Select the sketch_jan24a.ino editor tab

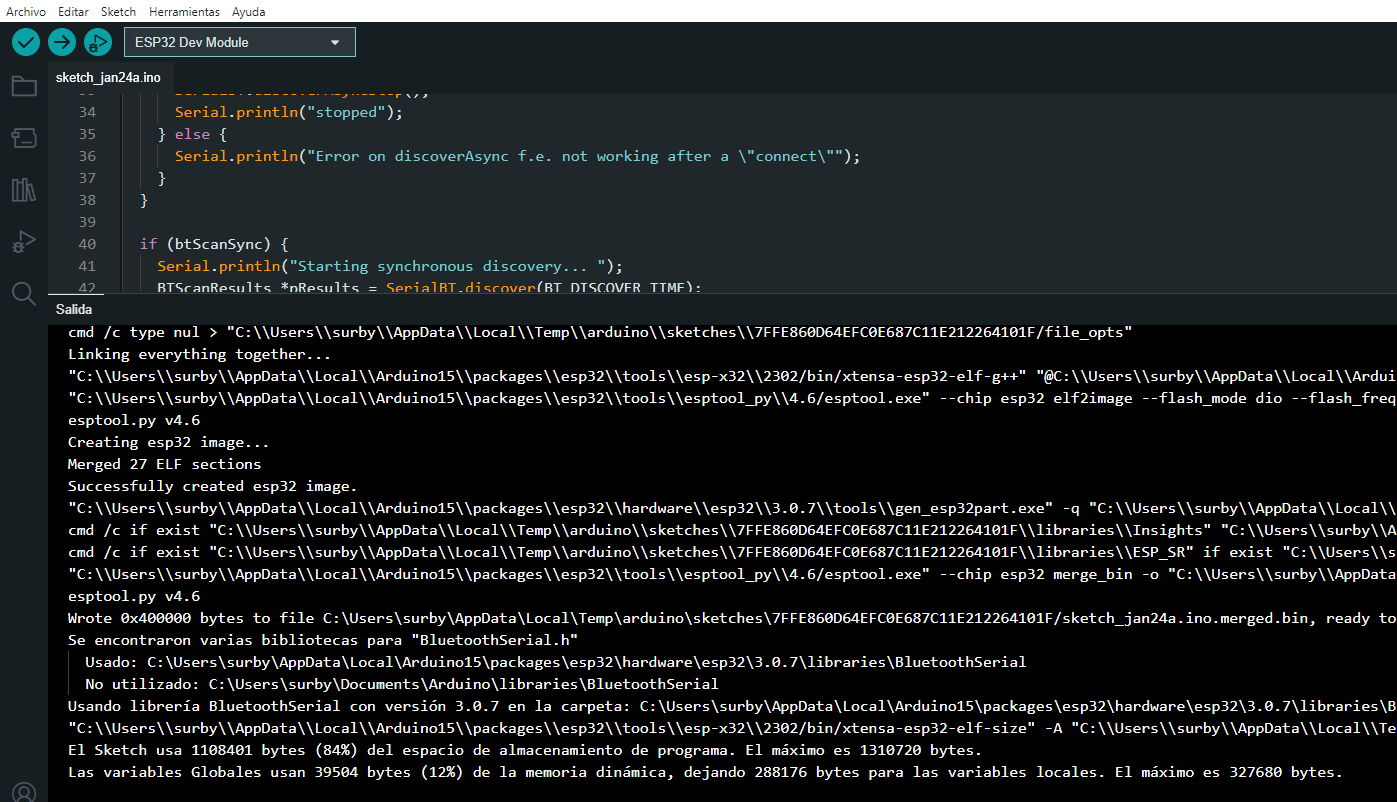[x=108, y=78]
